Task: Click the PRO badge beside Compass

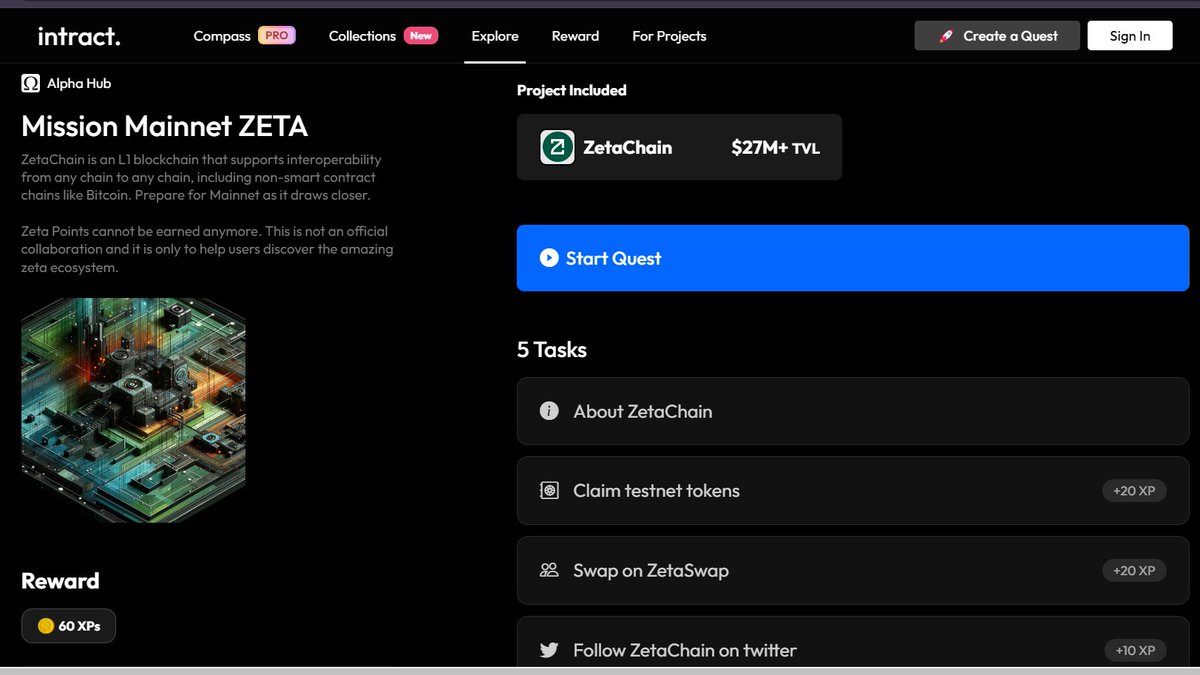Action: pyautogui.click(x=276, y=35)
